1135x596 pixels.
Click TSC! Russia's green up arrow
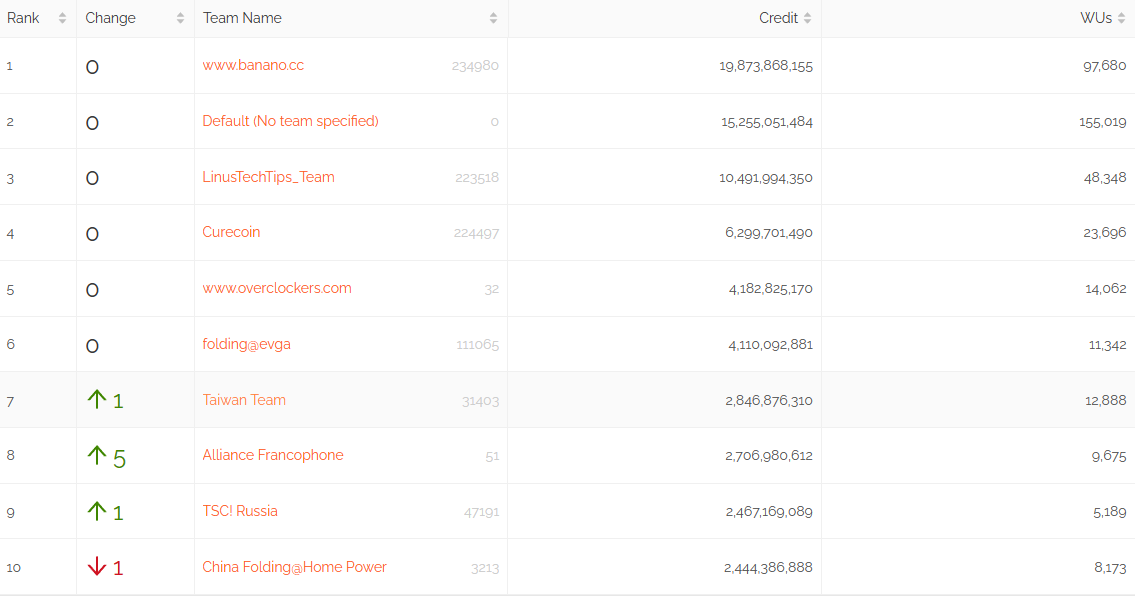(96, 512)
